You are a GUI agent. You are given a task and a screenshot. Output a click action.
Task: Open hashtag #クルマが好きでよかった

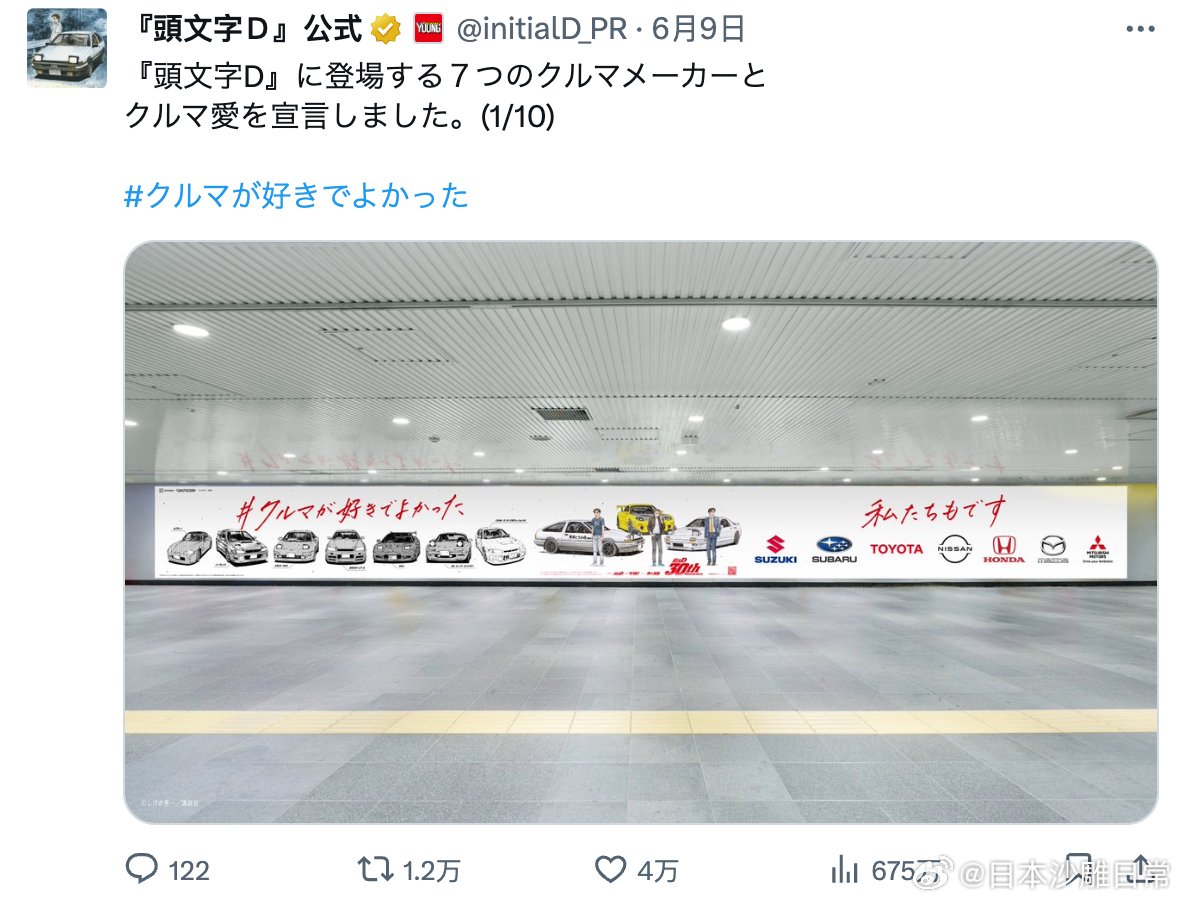(296, 195)
